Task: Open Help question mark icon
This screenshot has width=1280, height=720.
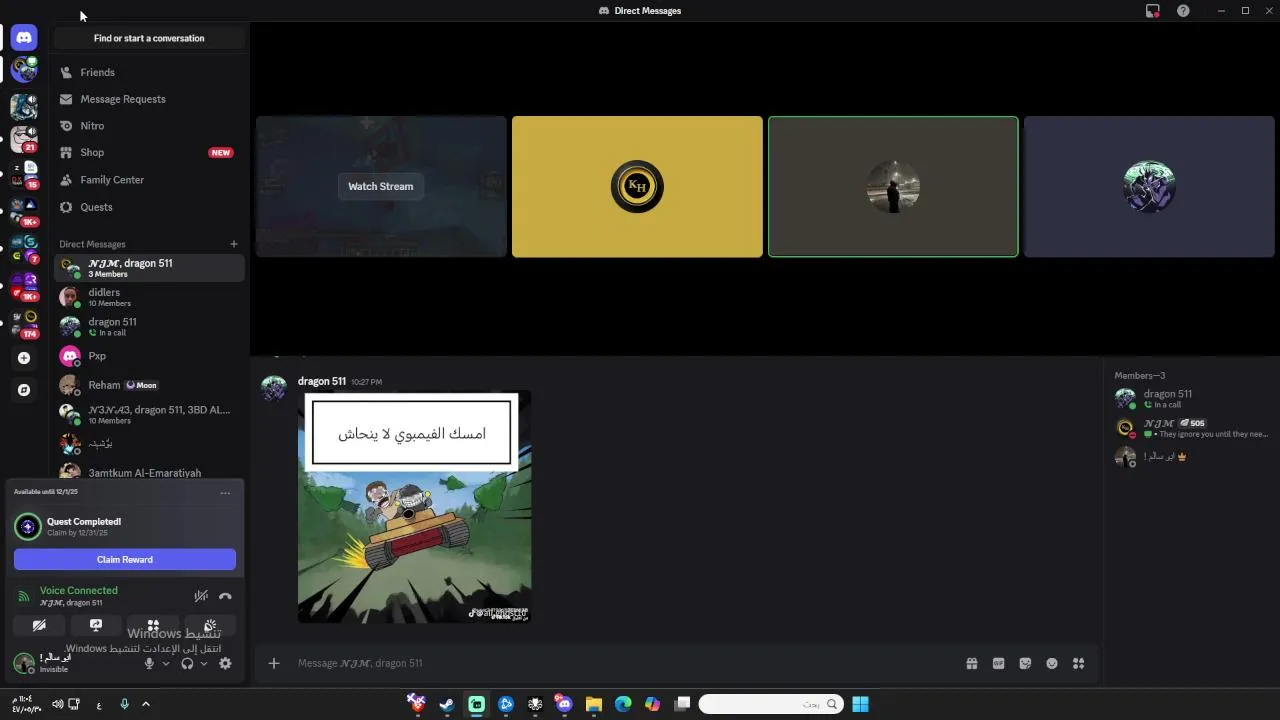Action: pos(1183,11)
